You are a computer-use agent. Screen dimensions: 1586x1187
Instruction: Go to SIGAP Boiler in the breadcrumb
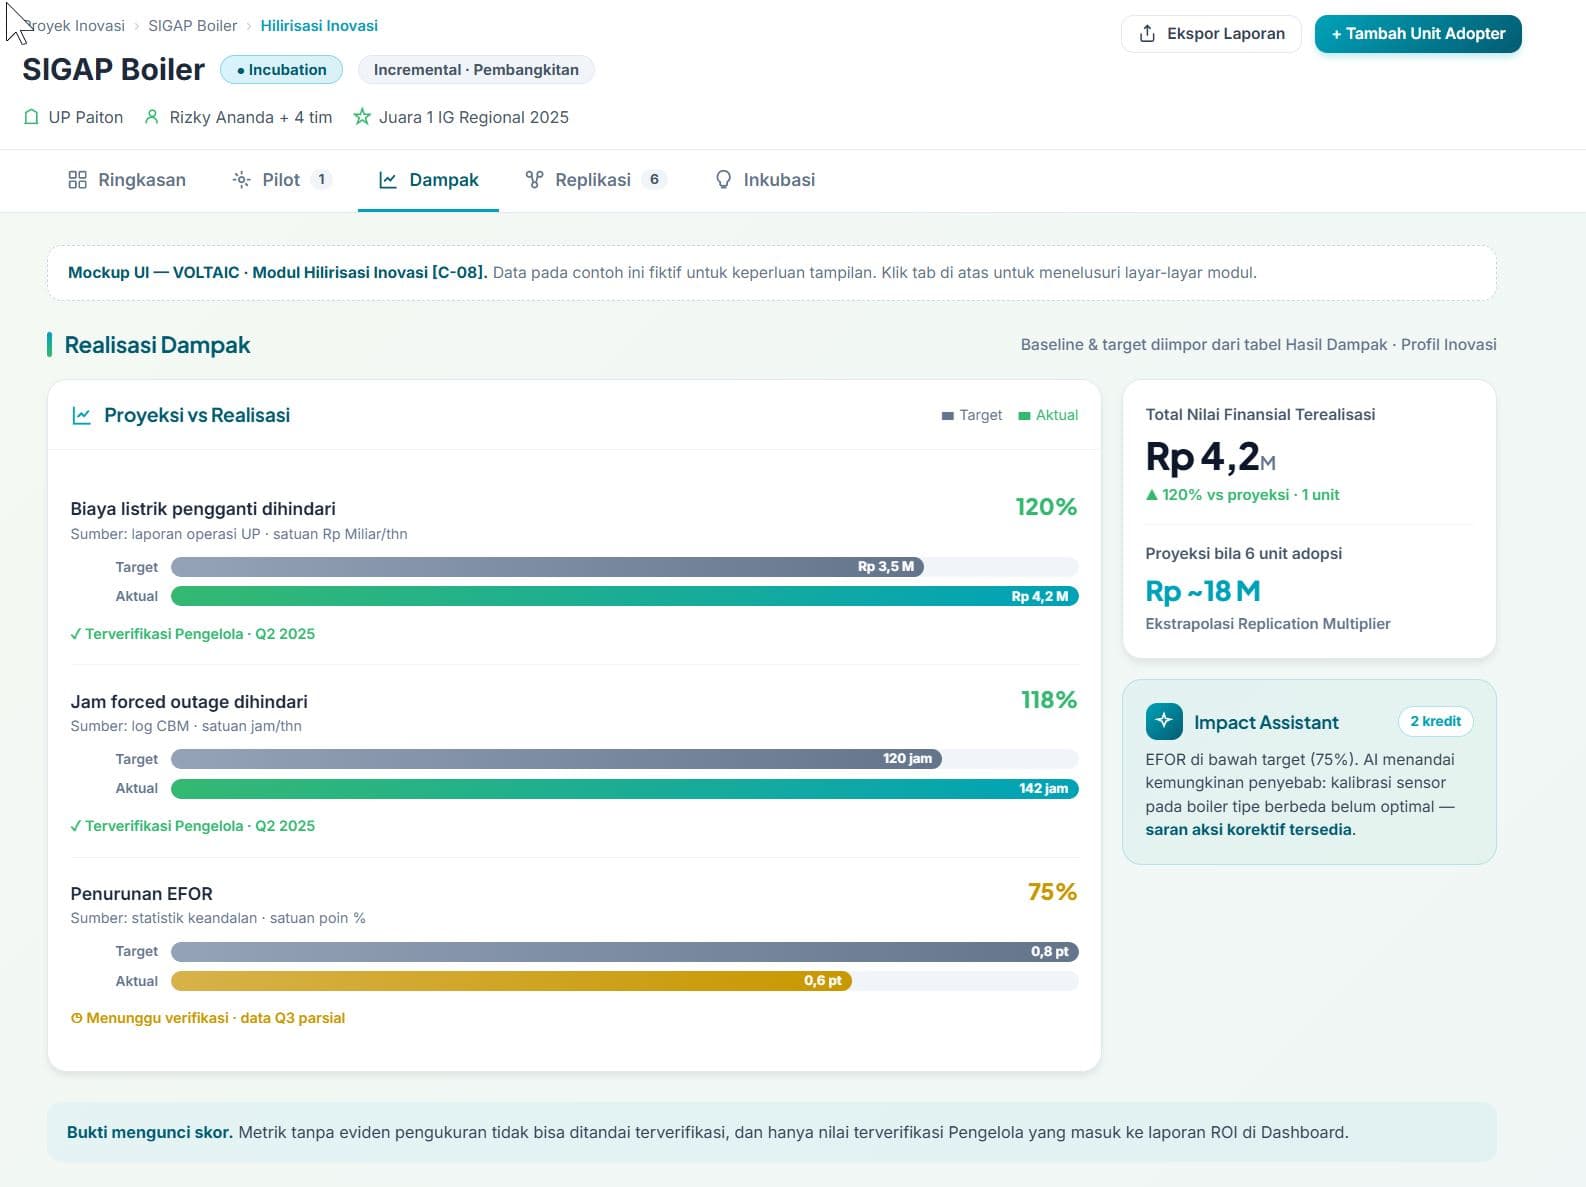[193, 26]
